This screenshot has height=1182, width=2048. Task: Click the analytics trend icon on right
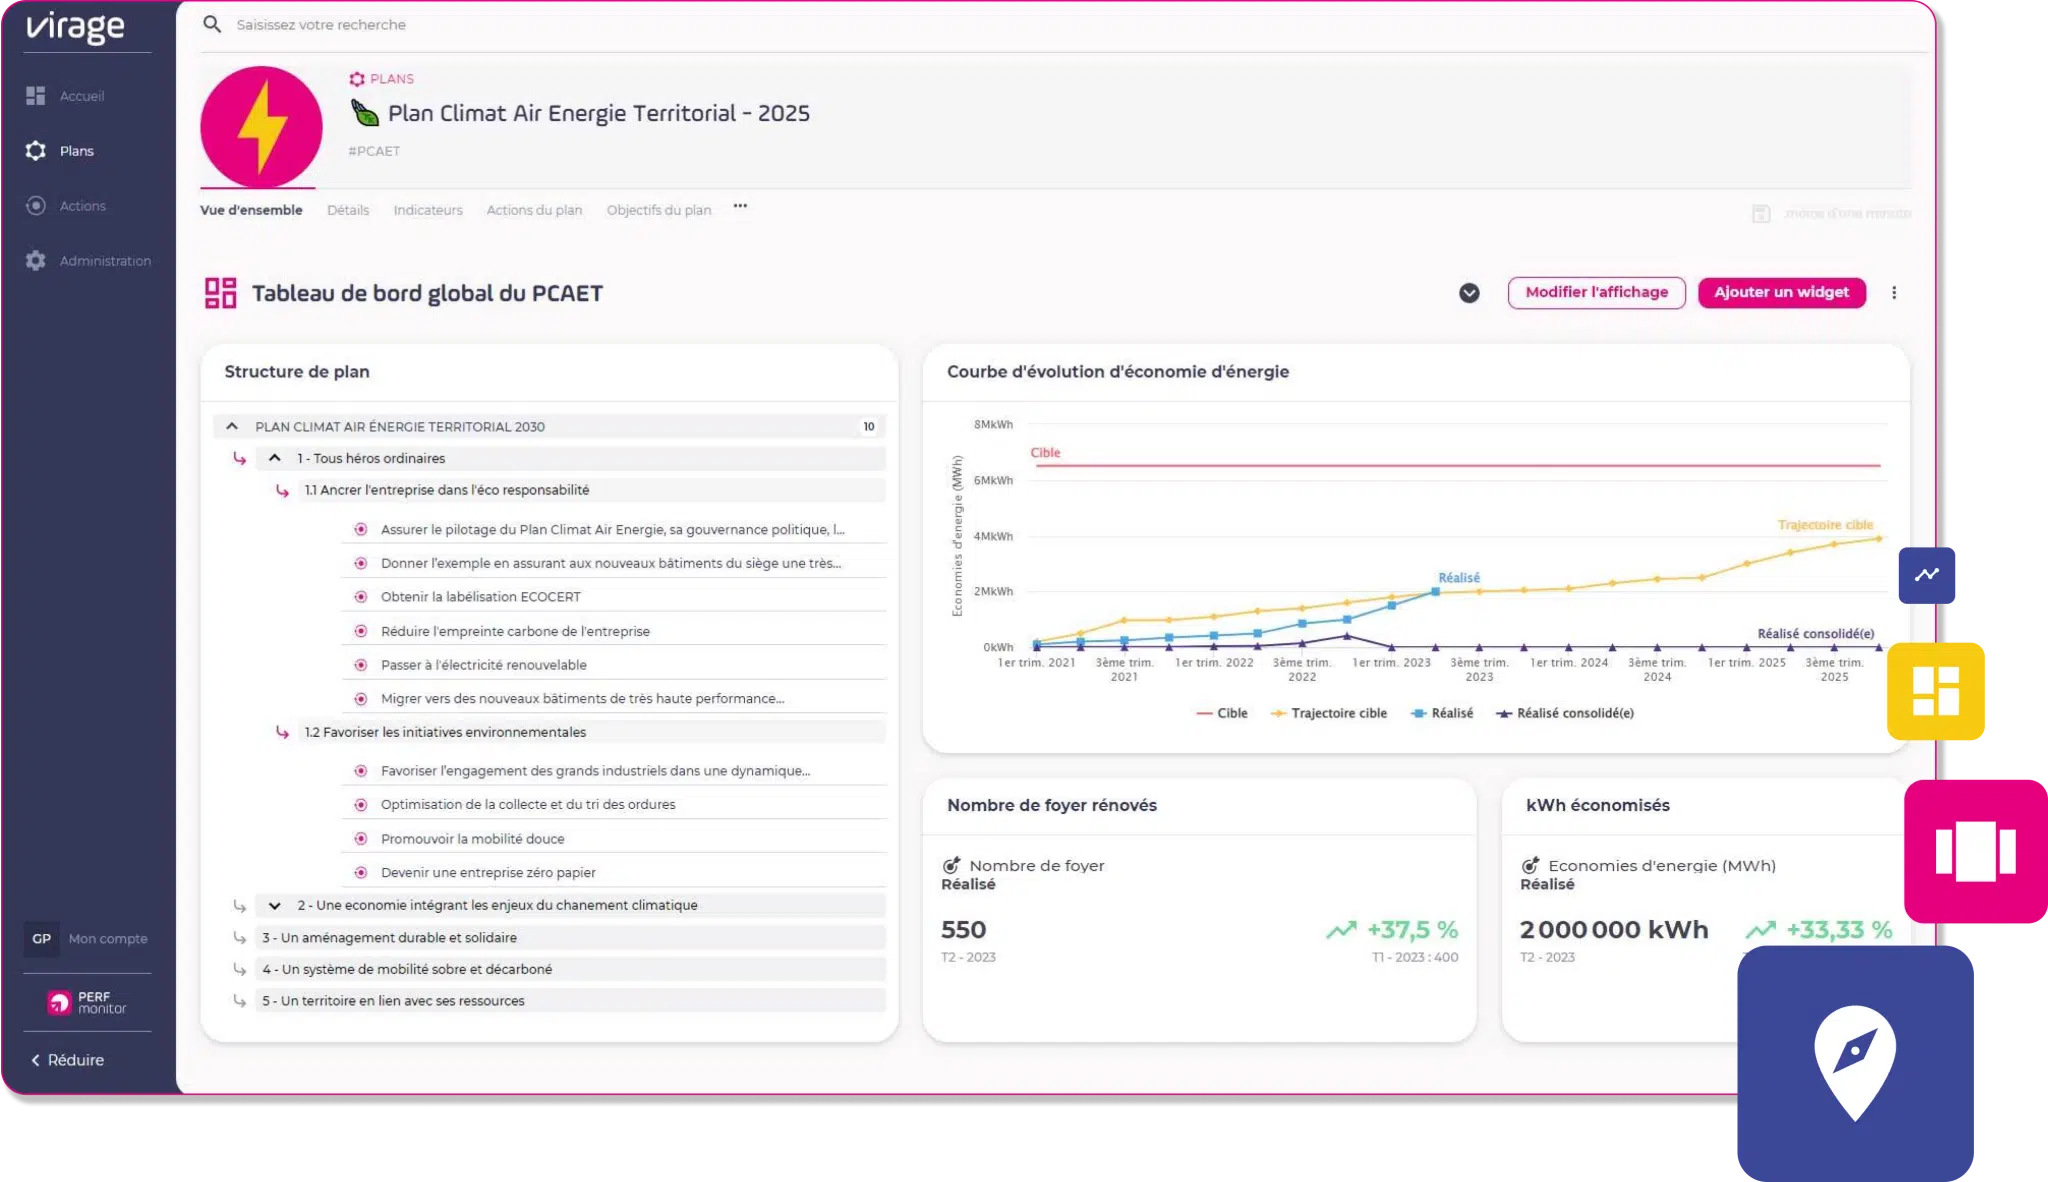(1926, 573)
